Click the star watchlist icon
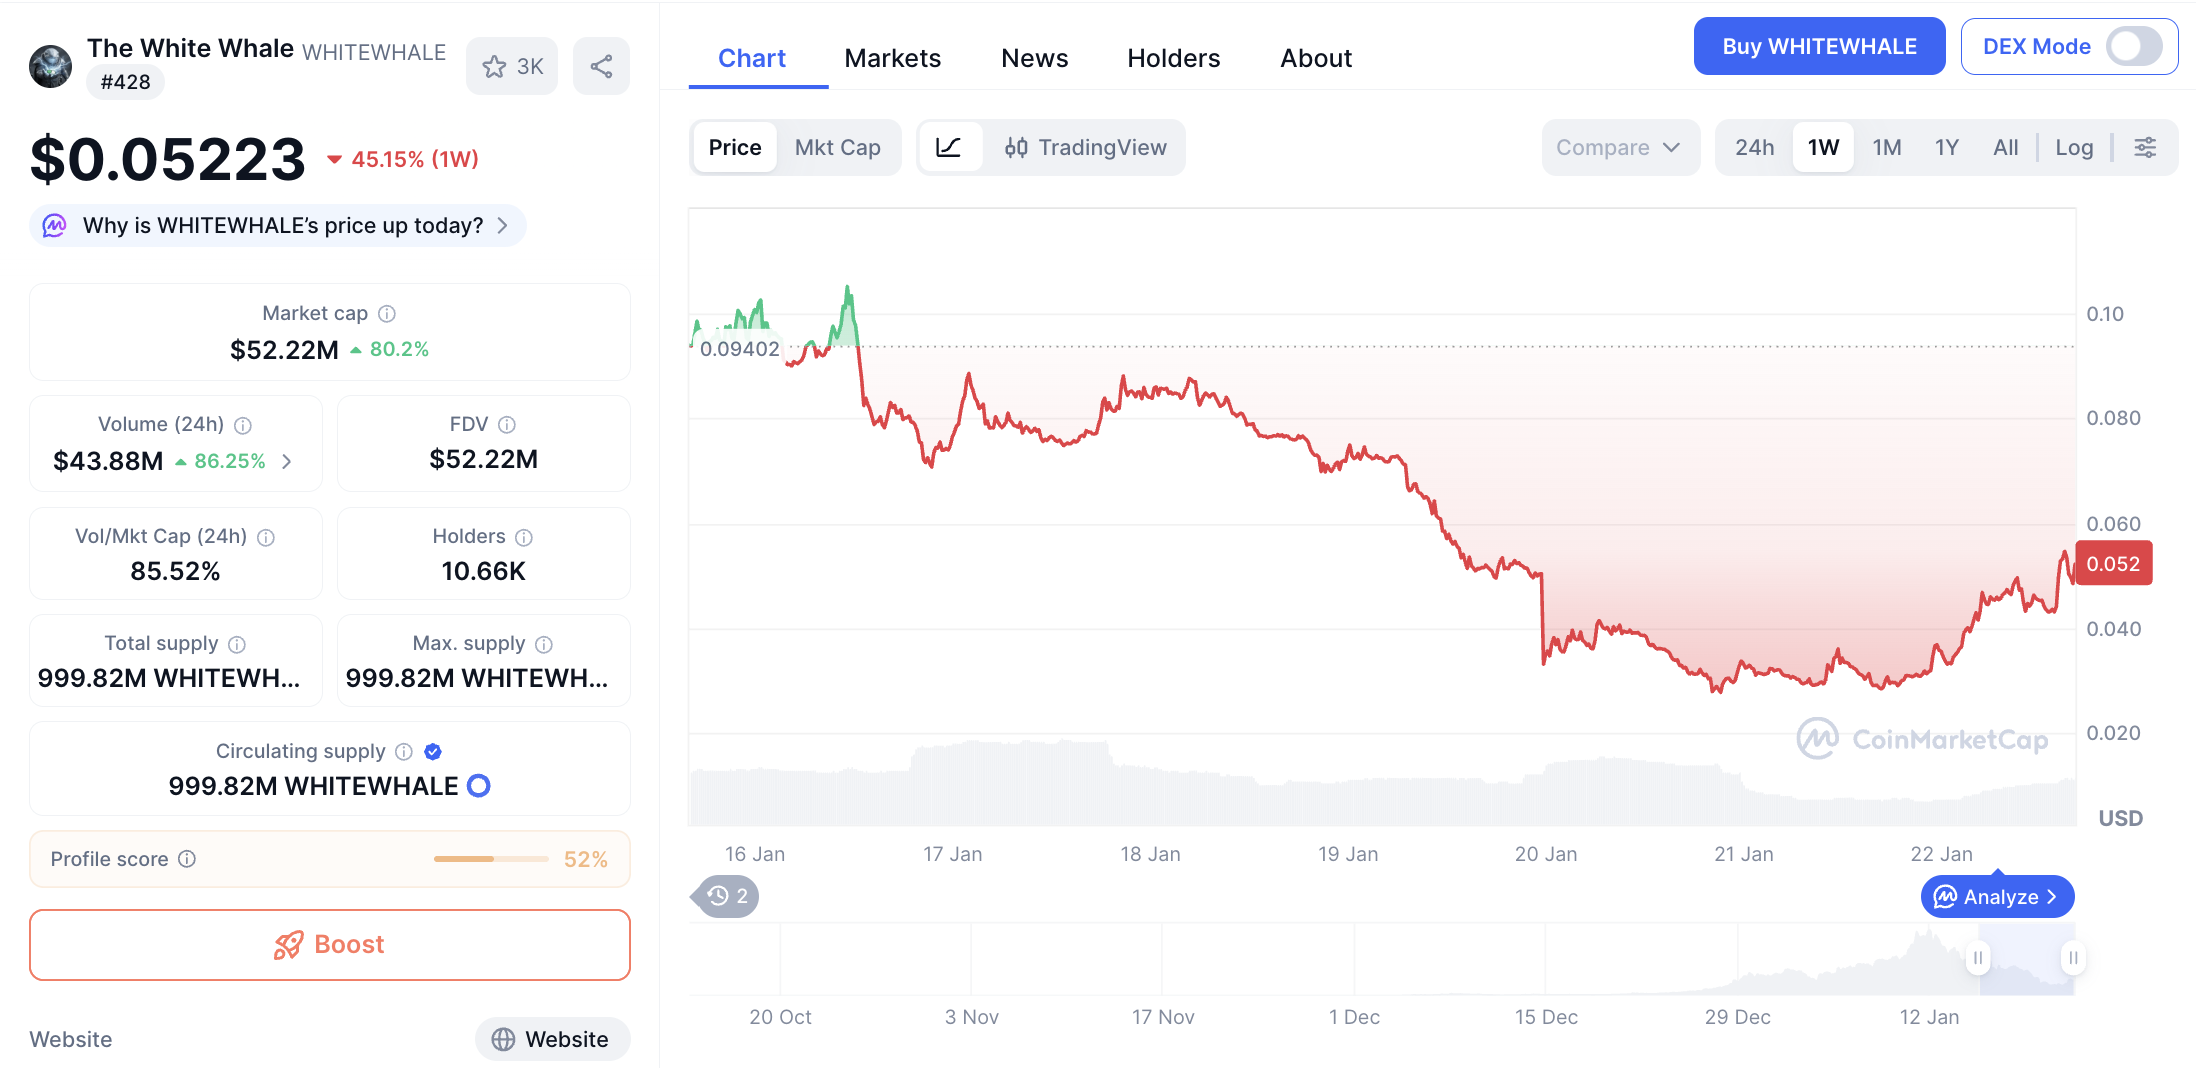Viewport: 2196px width, 1068px height. (x=495, y=67)
